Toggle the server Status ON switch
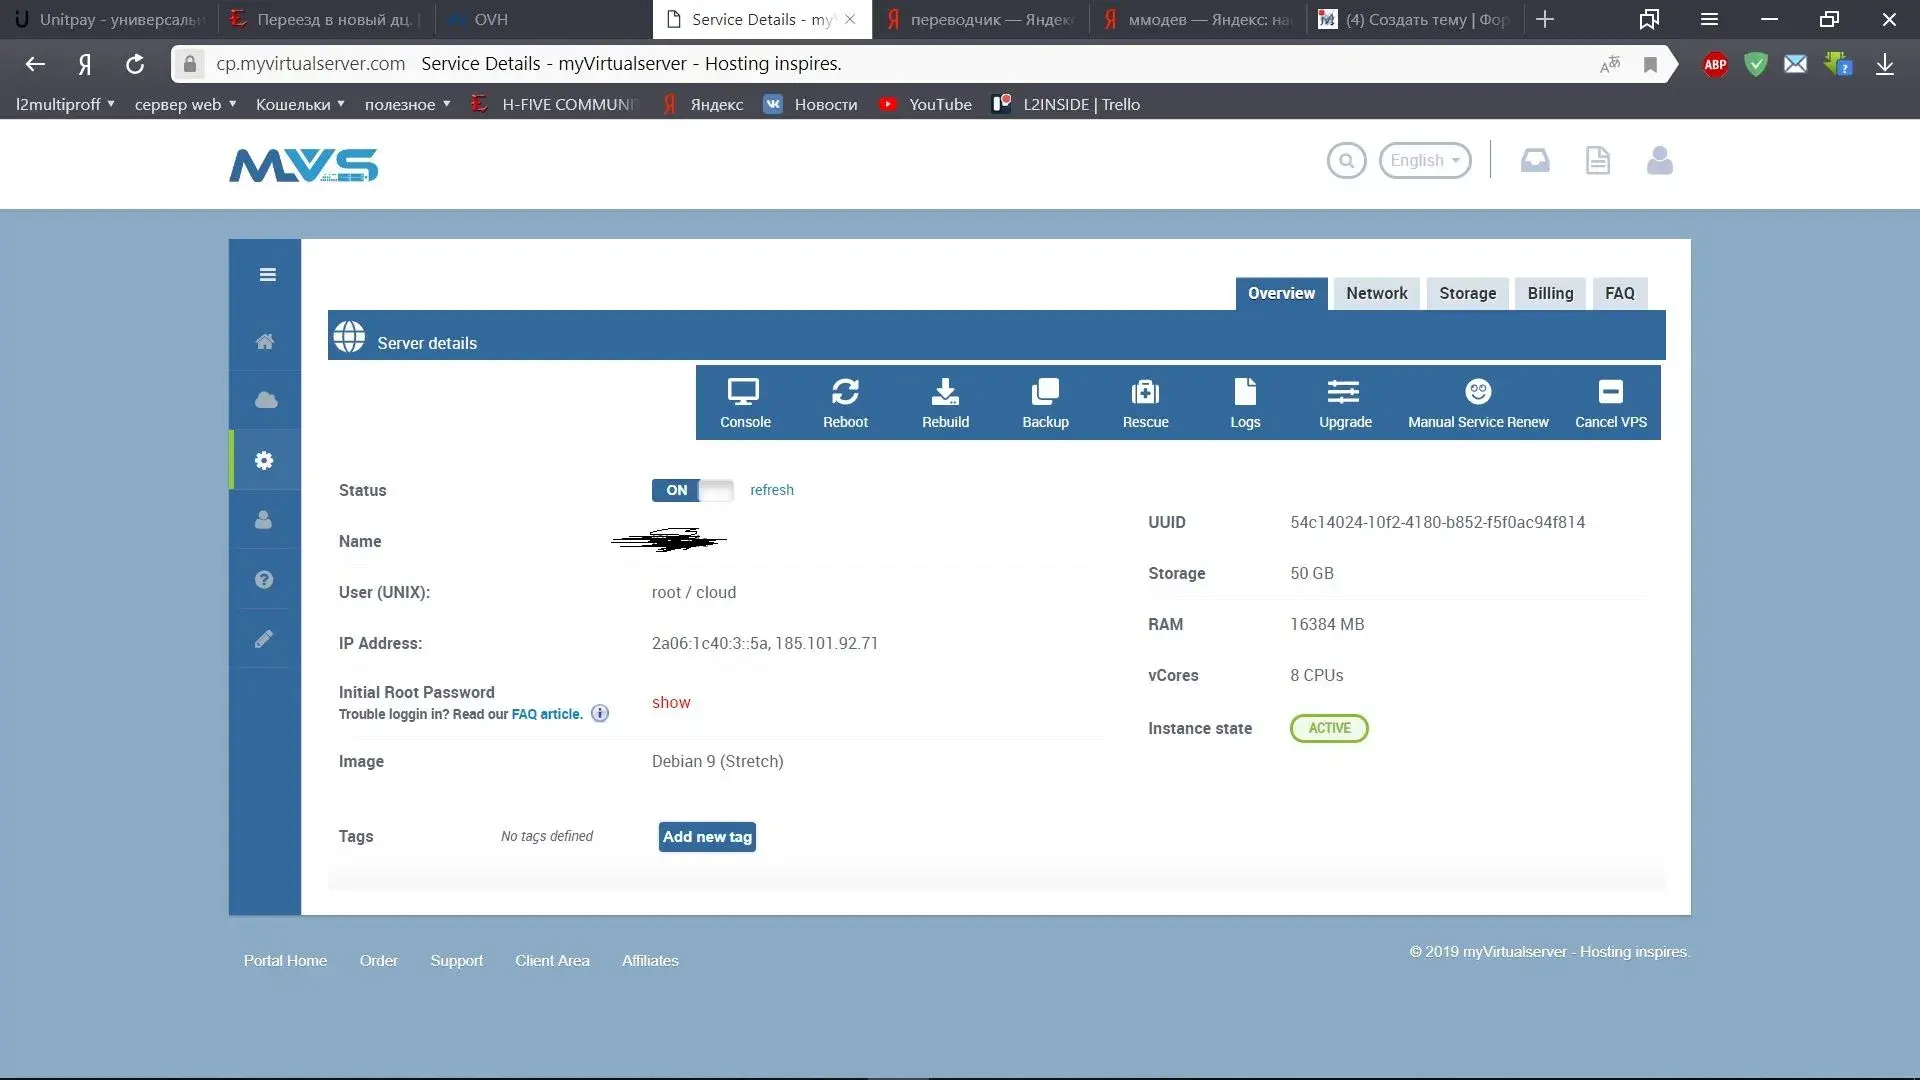The height and width of the screenshot is (1080, 1920). 692,490
